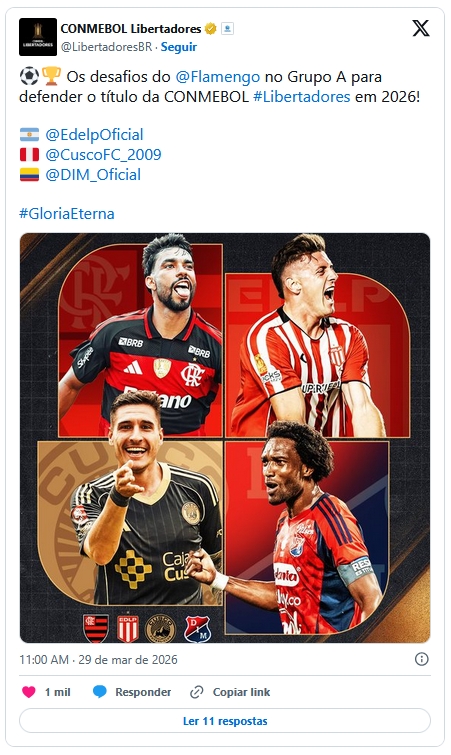This screenshot has height=755, width=451.
Task: Open the X logo in the corner
Action: pos(421,28)
